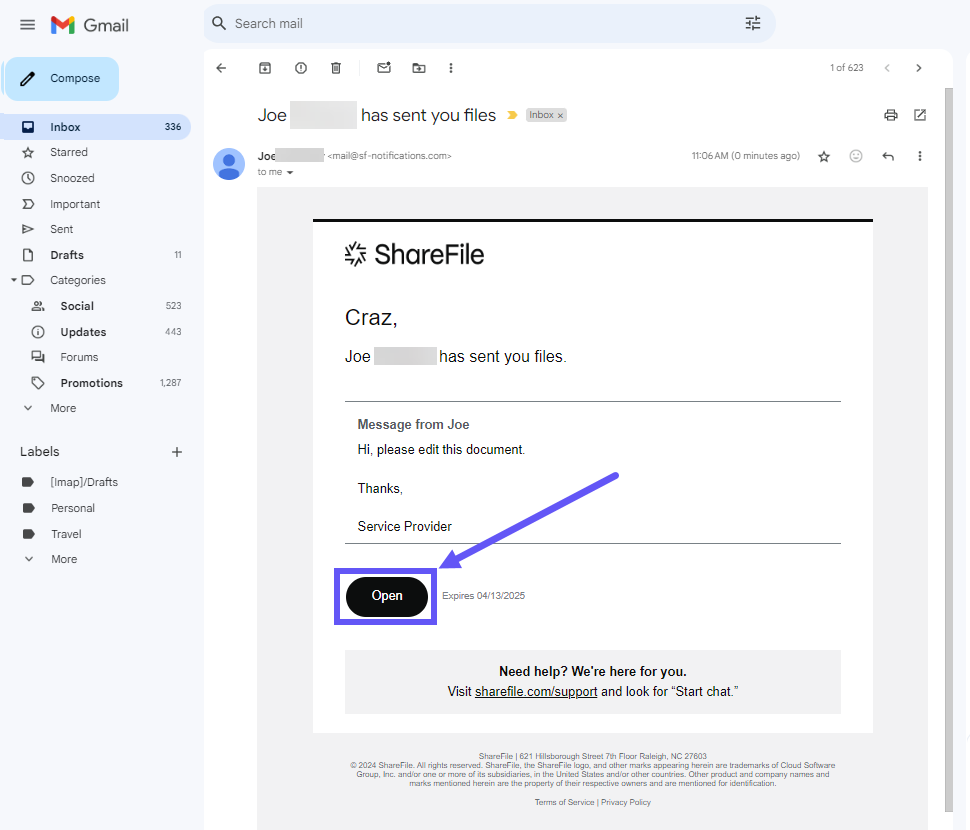Screen dimensions: 970x830
Task: Click the 'Expires 04/13/2025' text
Action: [x=483, y=596]
